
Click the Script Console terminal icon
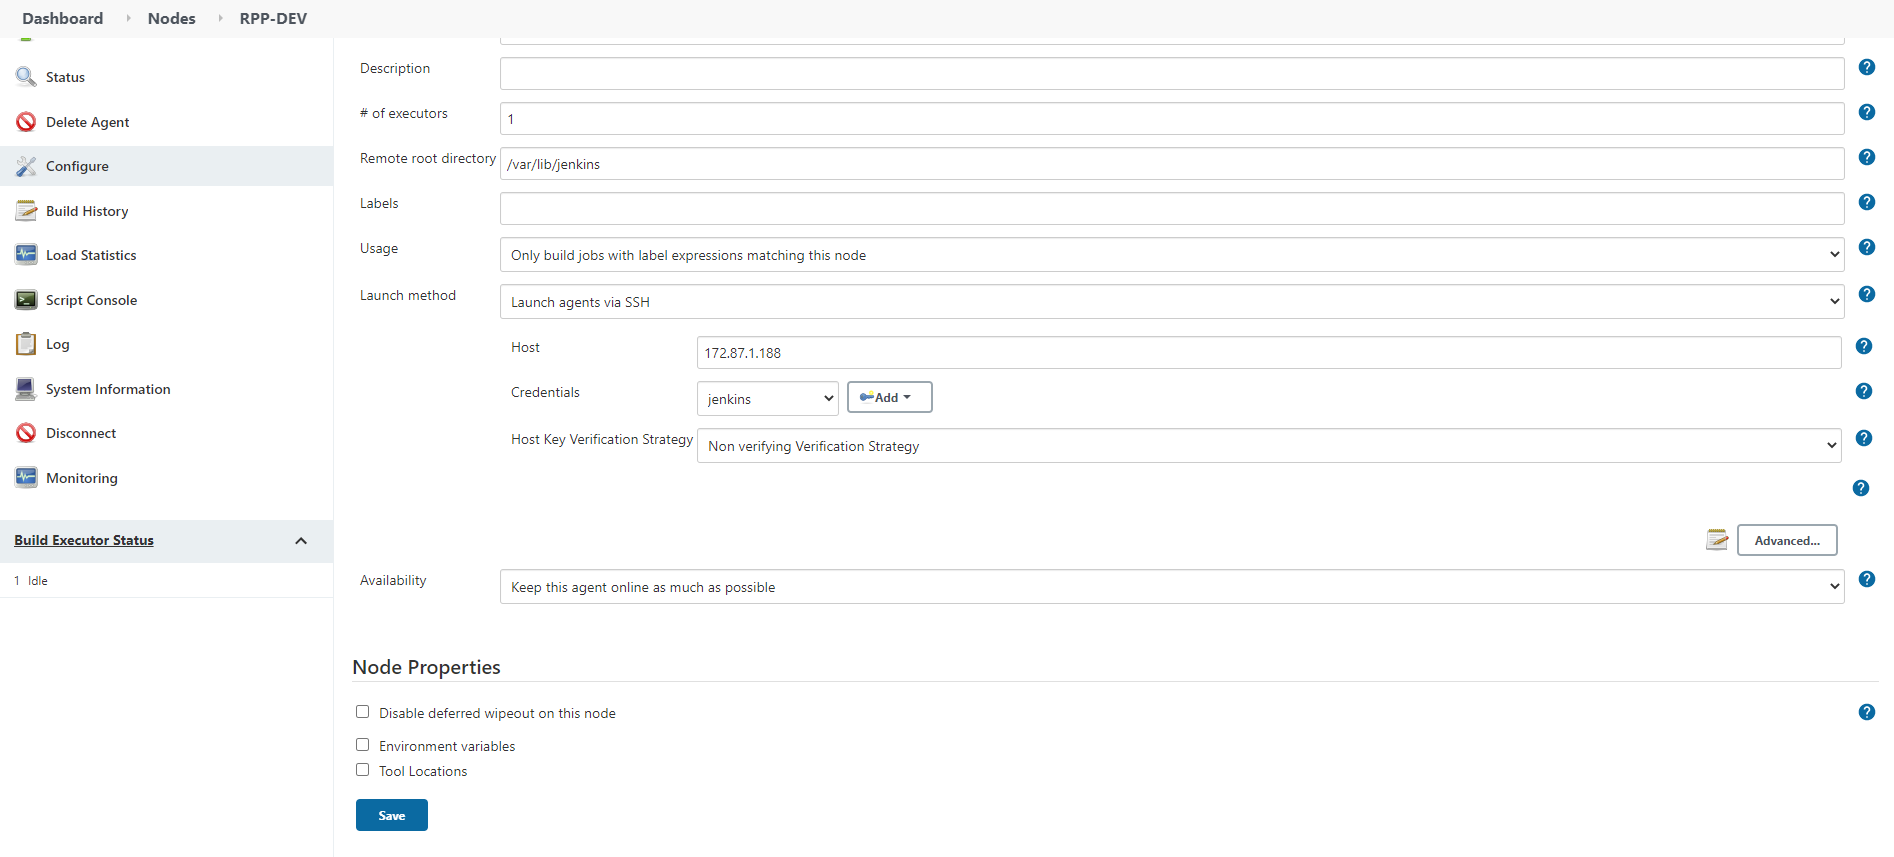tap(26, 300)
